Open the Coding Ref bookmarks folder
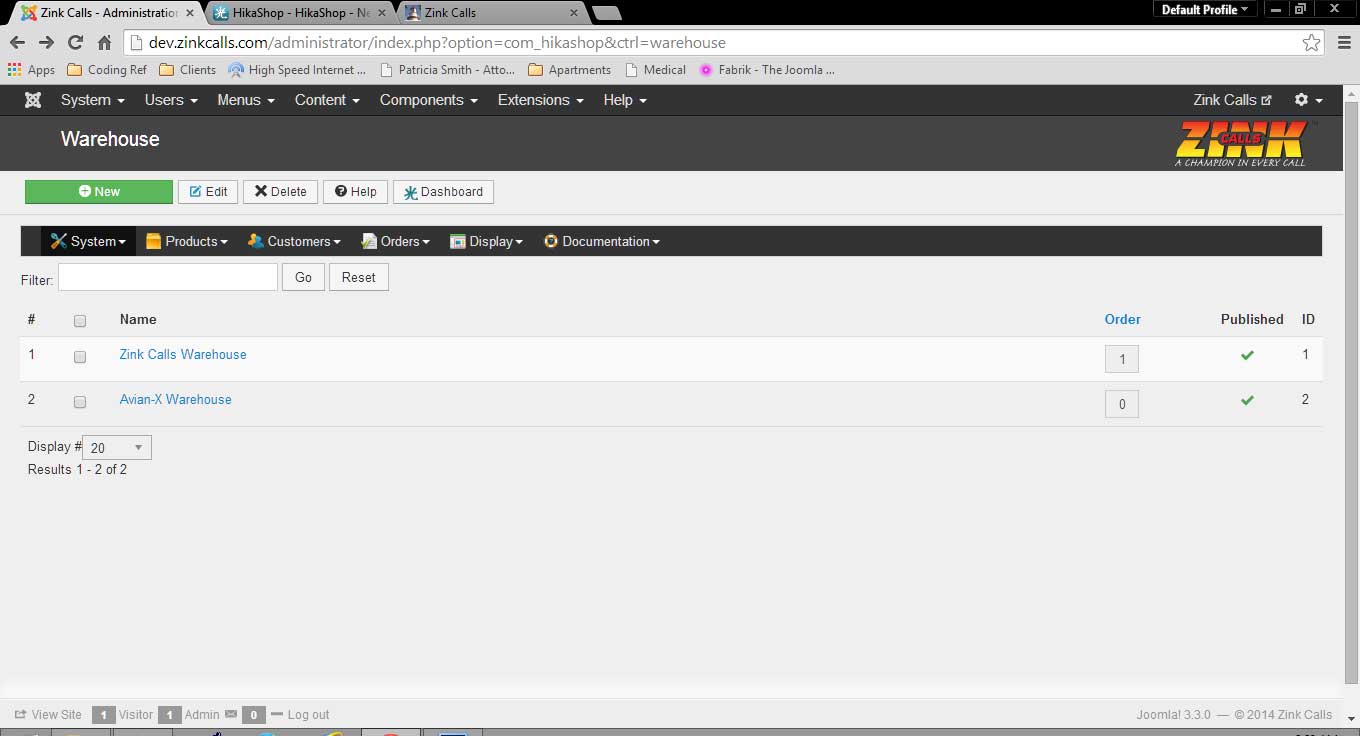 point(107,70)
